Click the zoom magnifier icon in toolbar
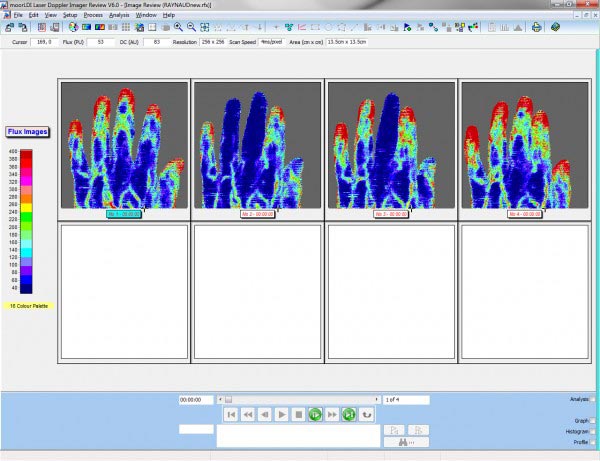The image size is (600, 461). [178, 27]
